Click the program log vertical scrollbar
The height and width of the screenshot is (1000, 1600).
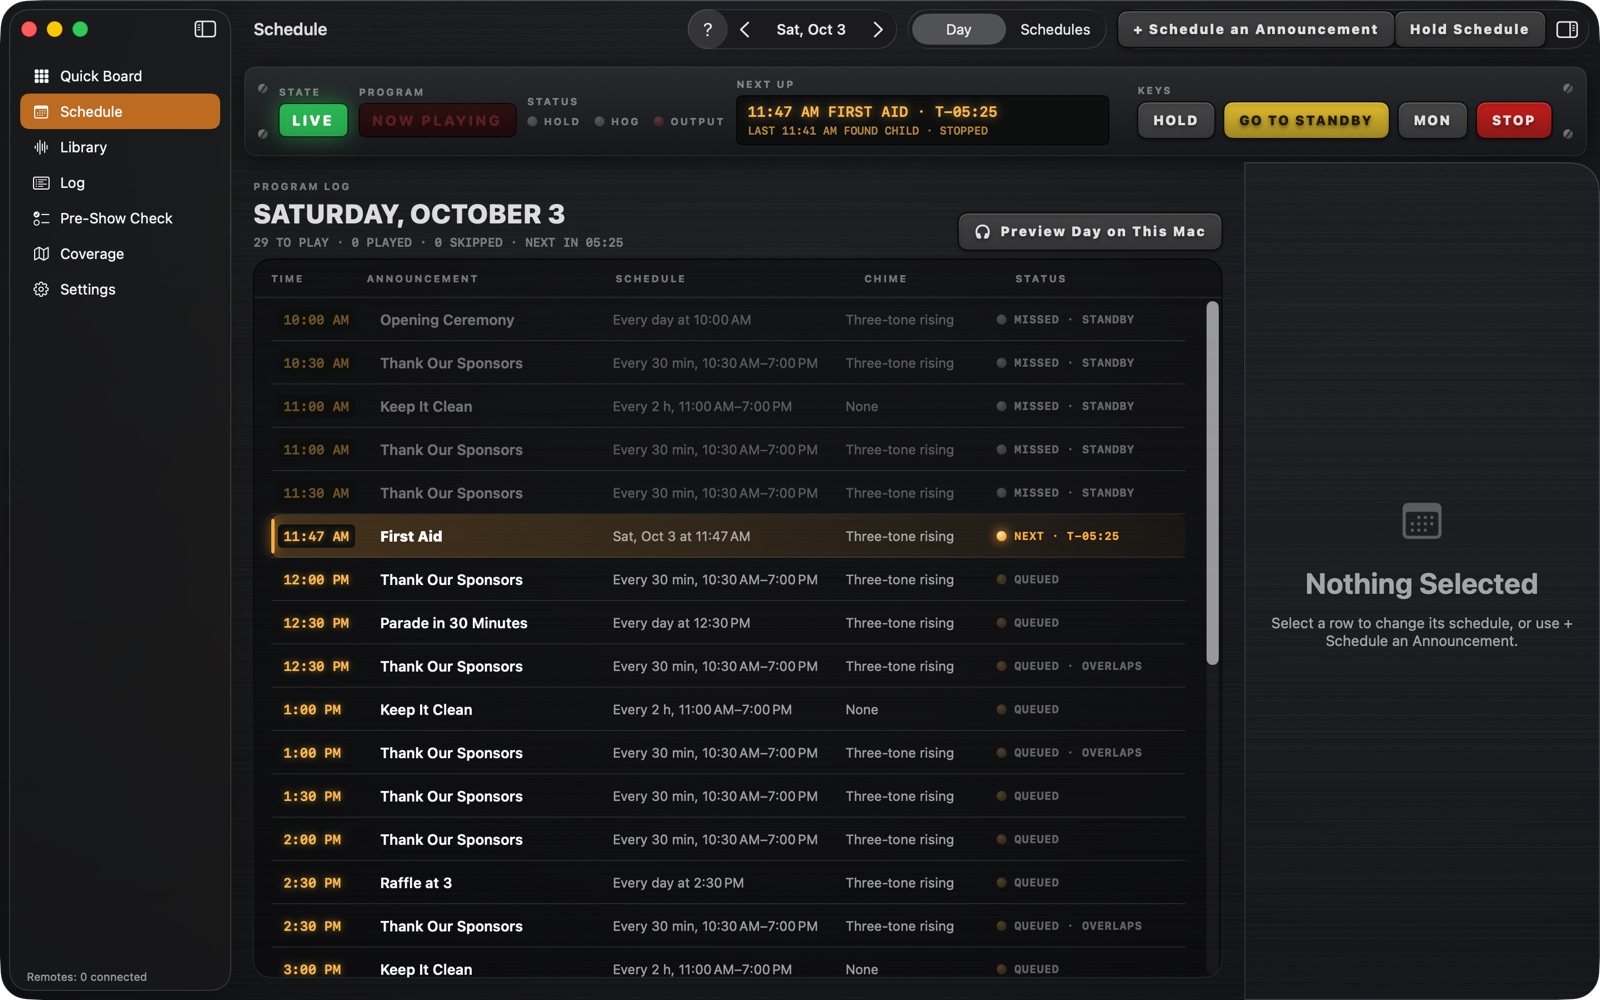(1212, 483)
